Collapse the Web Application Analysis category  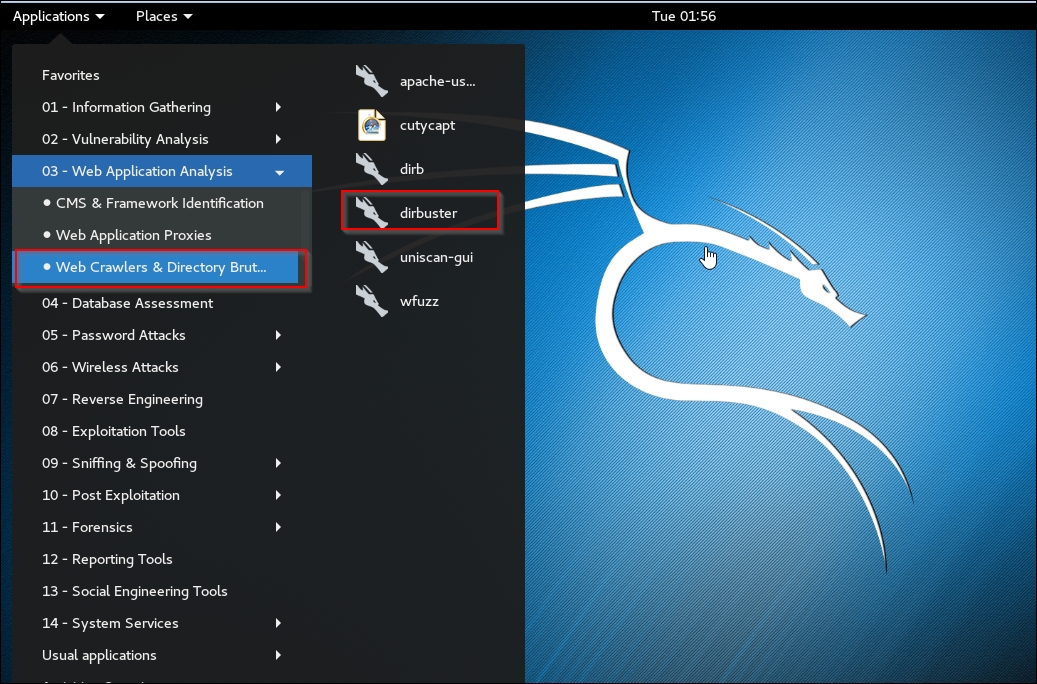pyautogui.click(x=279, y=172)
